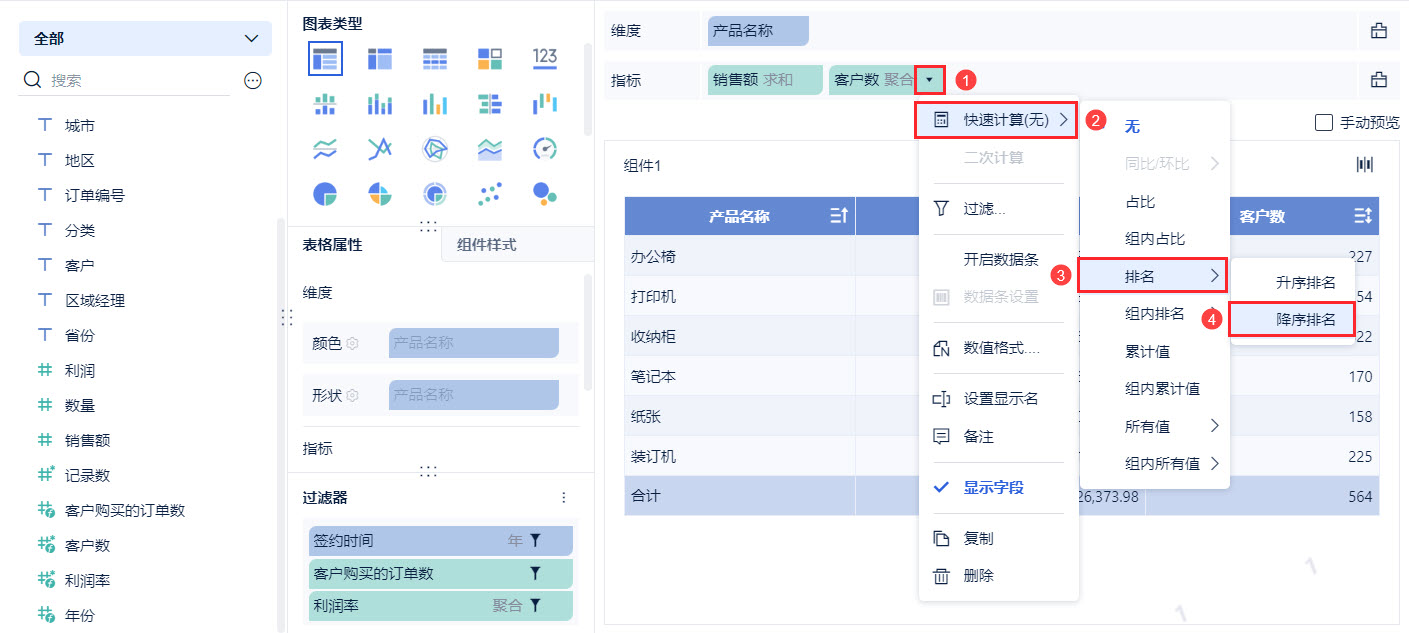The width and height of the screenshot is (1409, 633).
Task: Expand the 组内所有值 submenu
Action: [x=1155, y=463]
